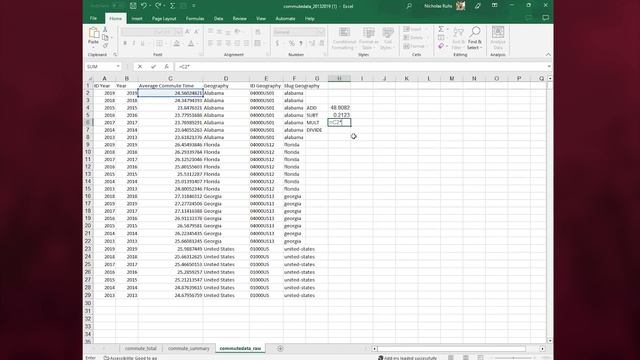Click the AutoSum sigma in quick access toolbar

point(172,6)
